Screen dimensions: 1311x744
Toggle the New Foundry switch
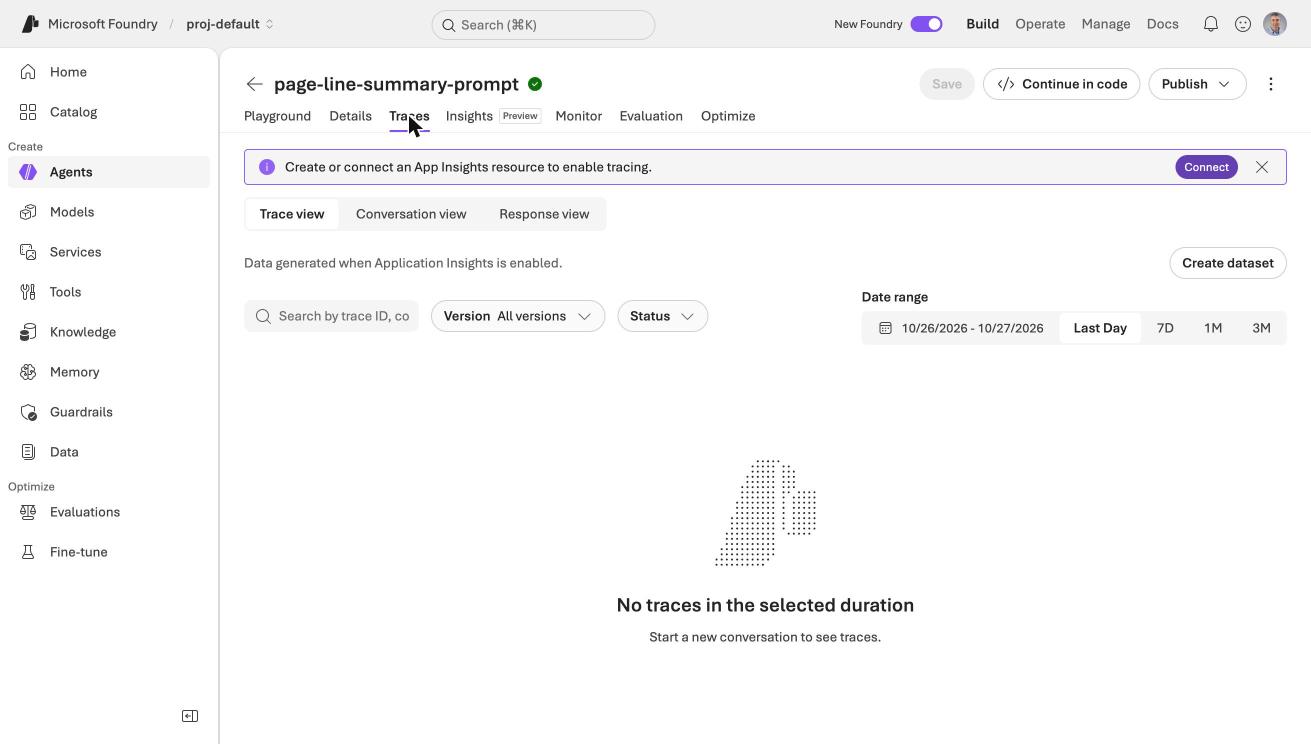926,24
